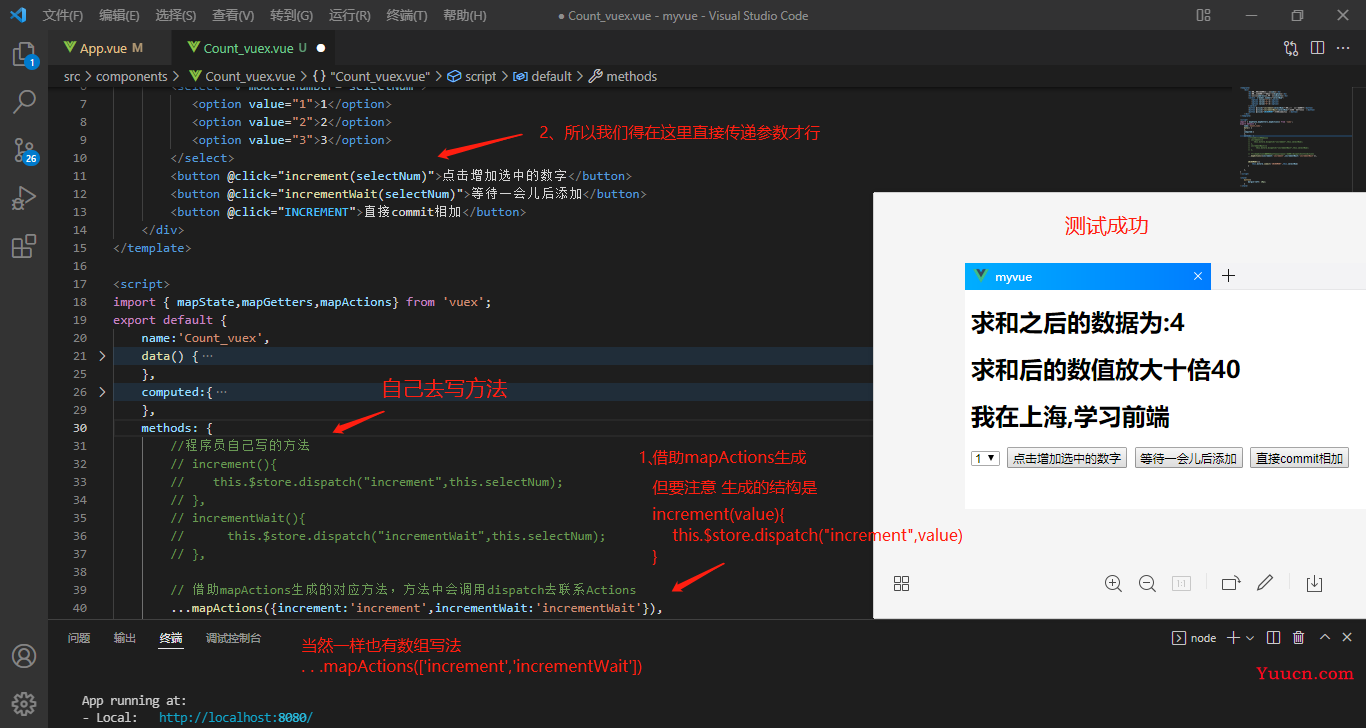This screenshot has width=1366, height=728.
Task: Switch to the 输出 panel tab
Action: coord(125,638)
